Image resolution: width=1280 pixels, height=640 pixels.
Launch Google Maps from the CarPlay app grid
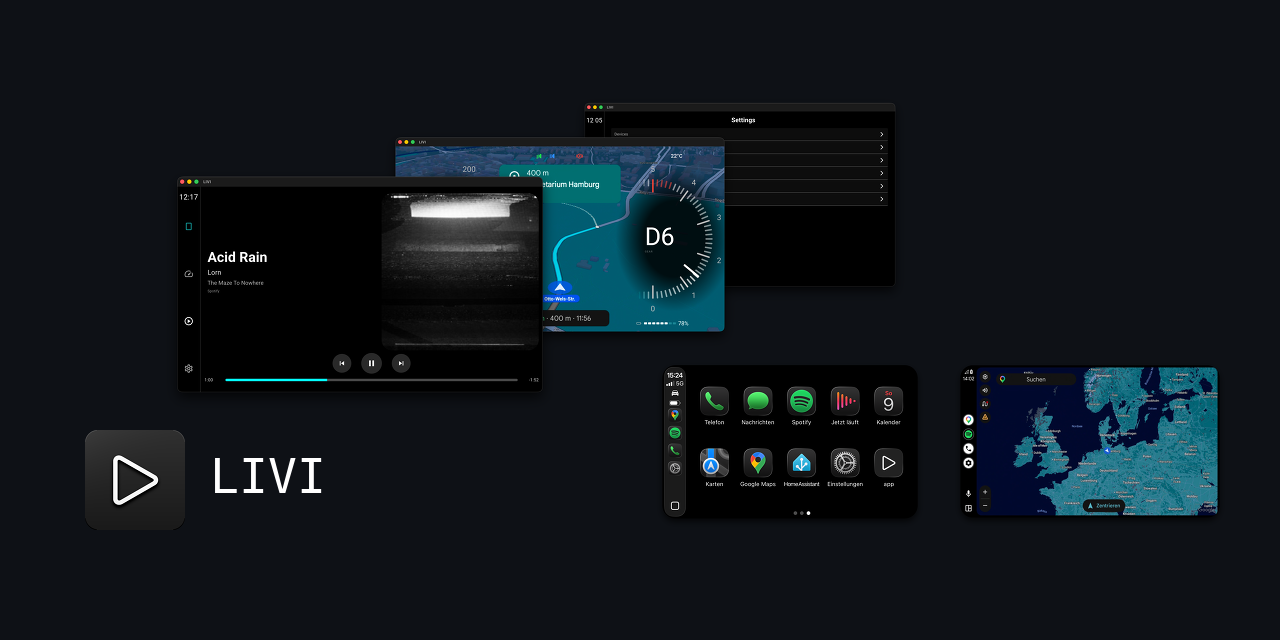[758, 463]
